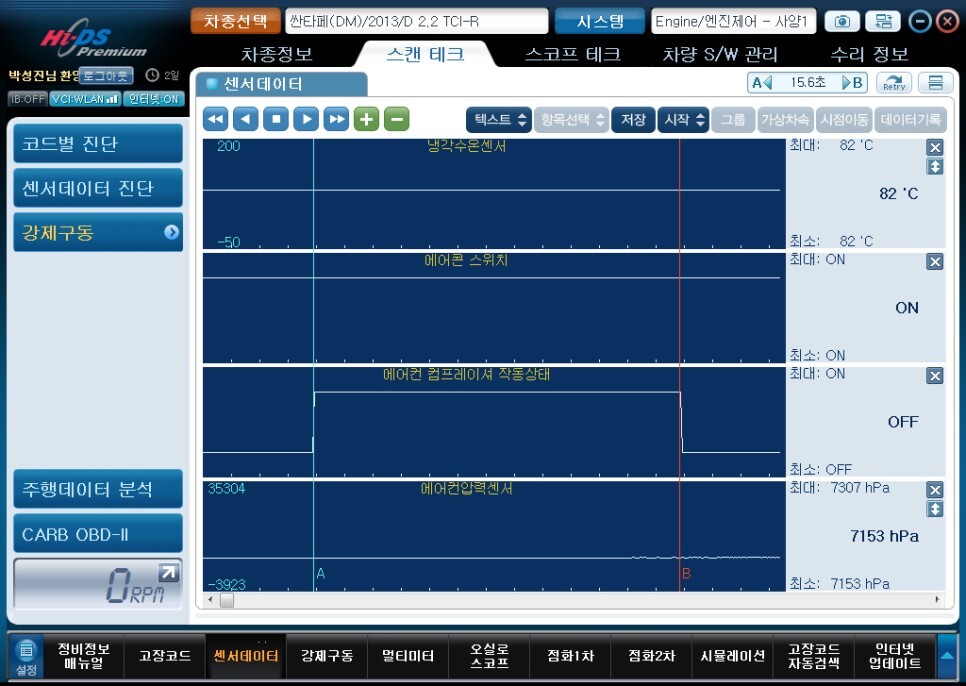The width and height of the screenshot is (966, 686).
Task: Open the 설정 settings icon
Action: tap(26, 657)
